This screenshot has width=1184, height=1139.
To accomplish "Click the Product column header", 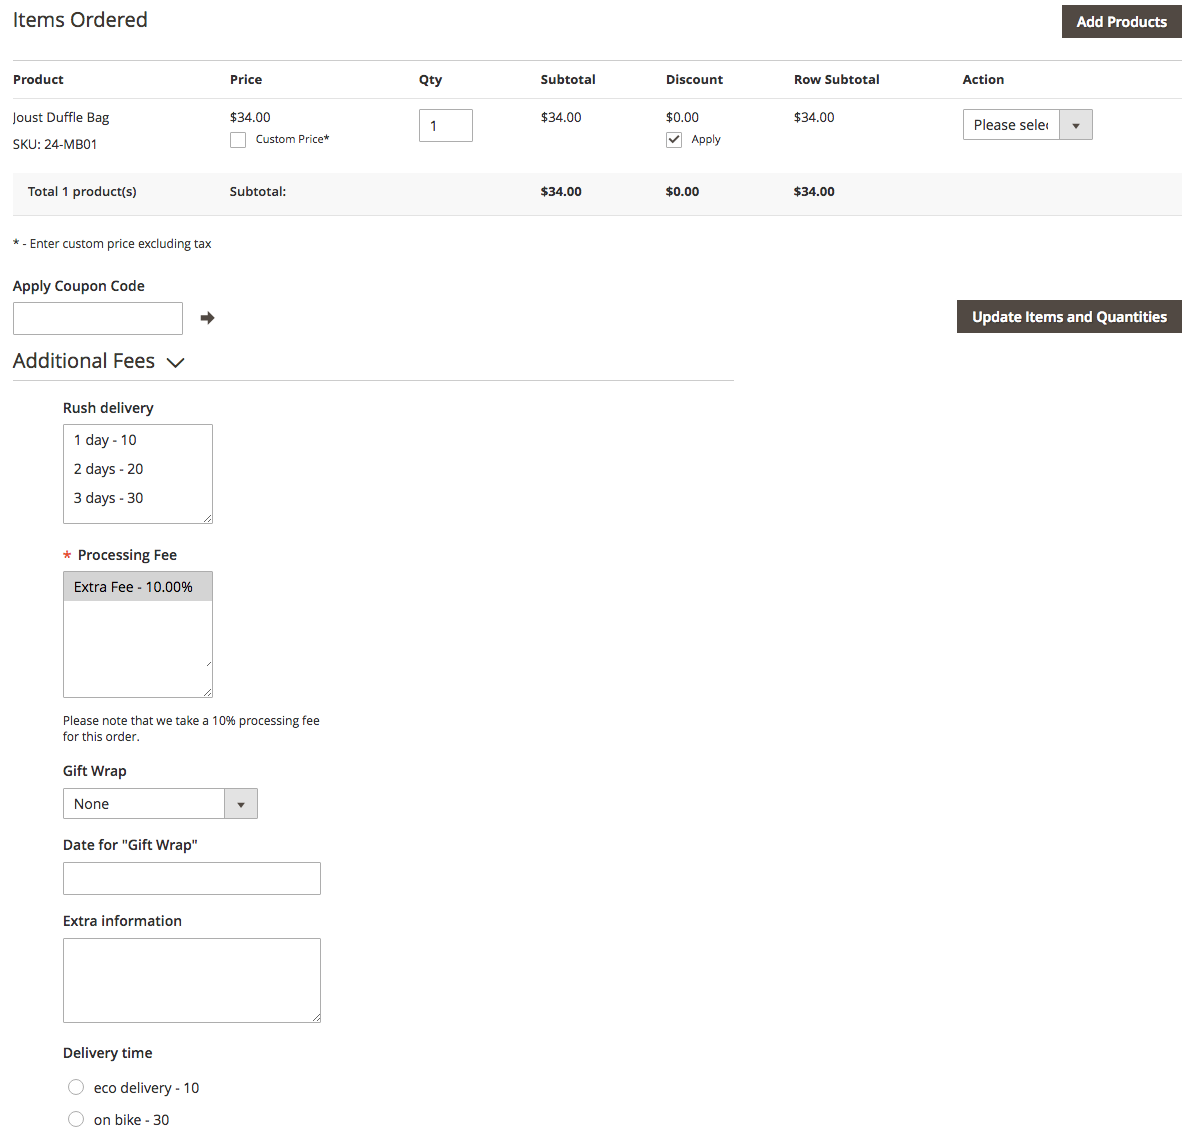I will [x=39, y=79].
